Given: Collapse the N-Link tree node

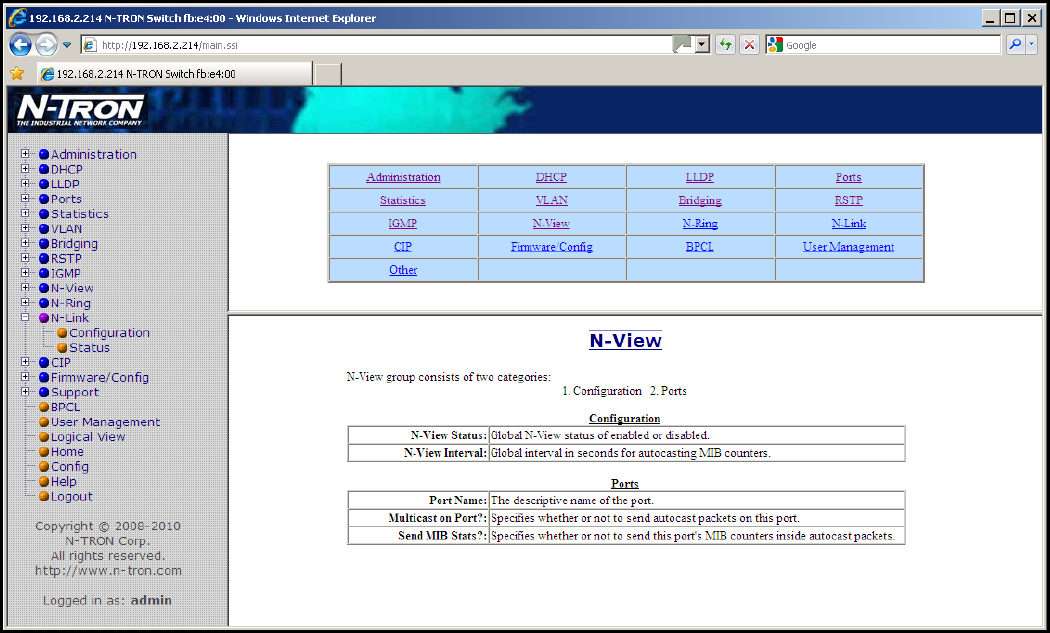Looking at the screenshot, I should click(25, 318).
